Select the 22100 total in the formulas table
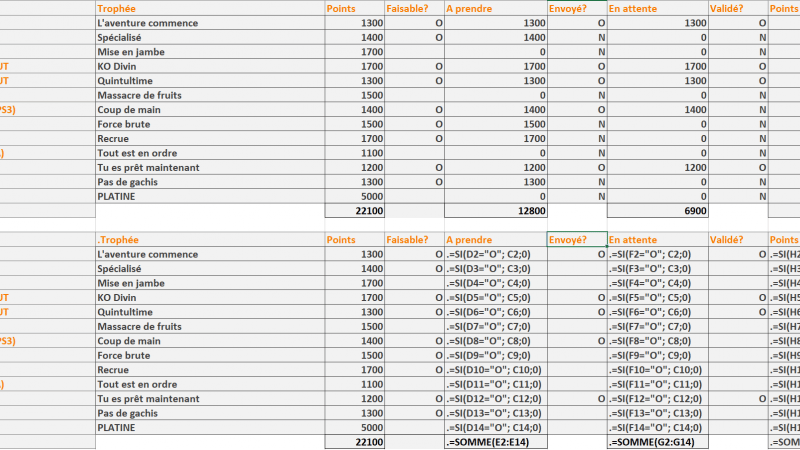This screenshot has height=450, width=800. pyautogui.click(x=355, y=442)
